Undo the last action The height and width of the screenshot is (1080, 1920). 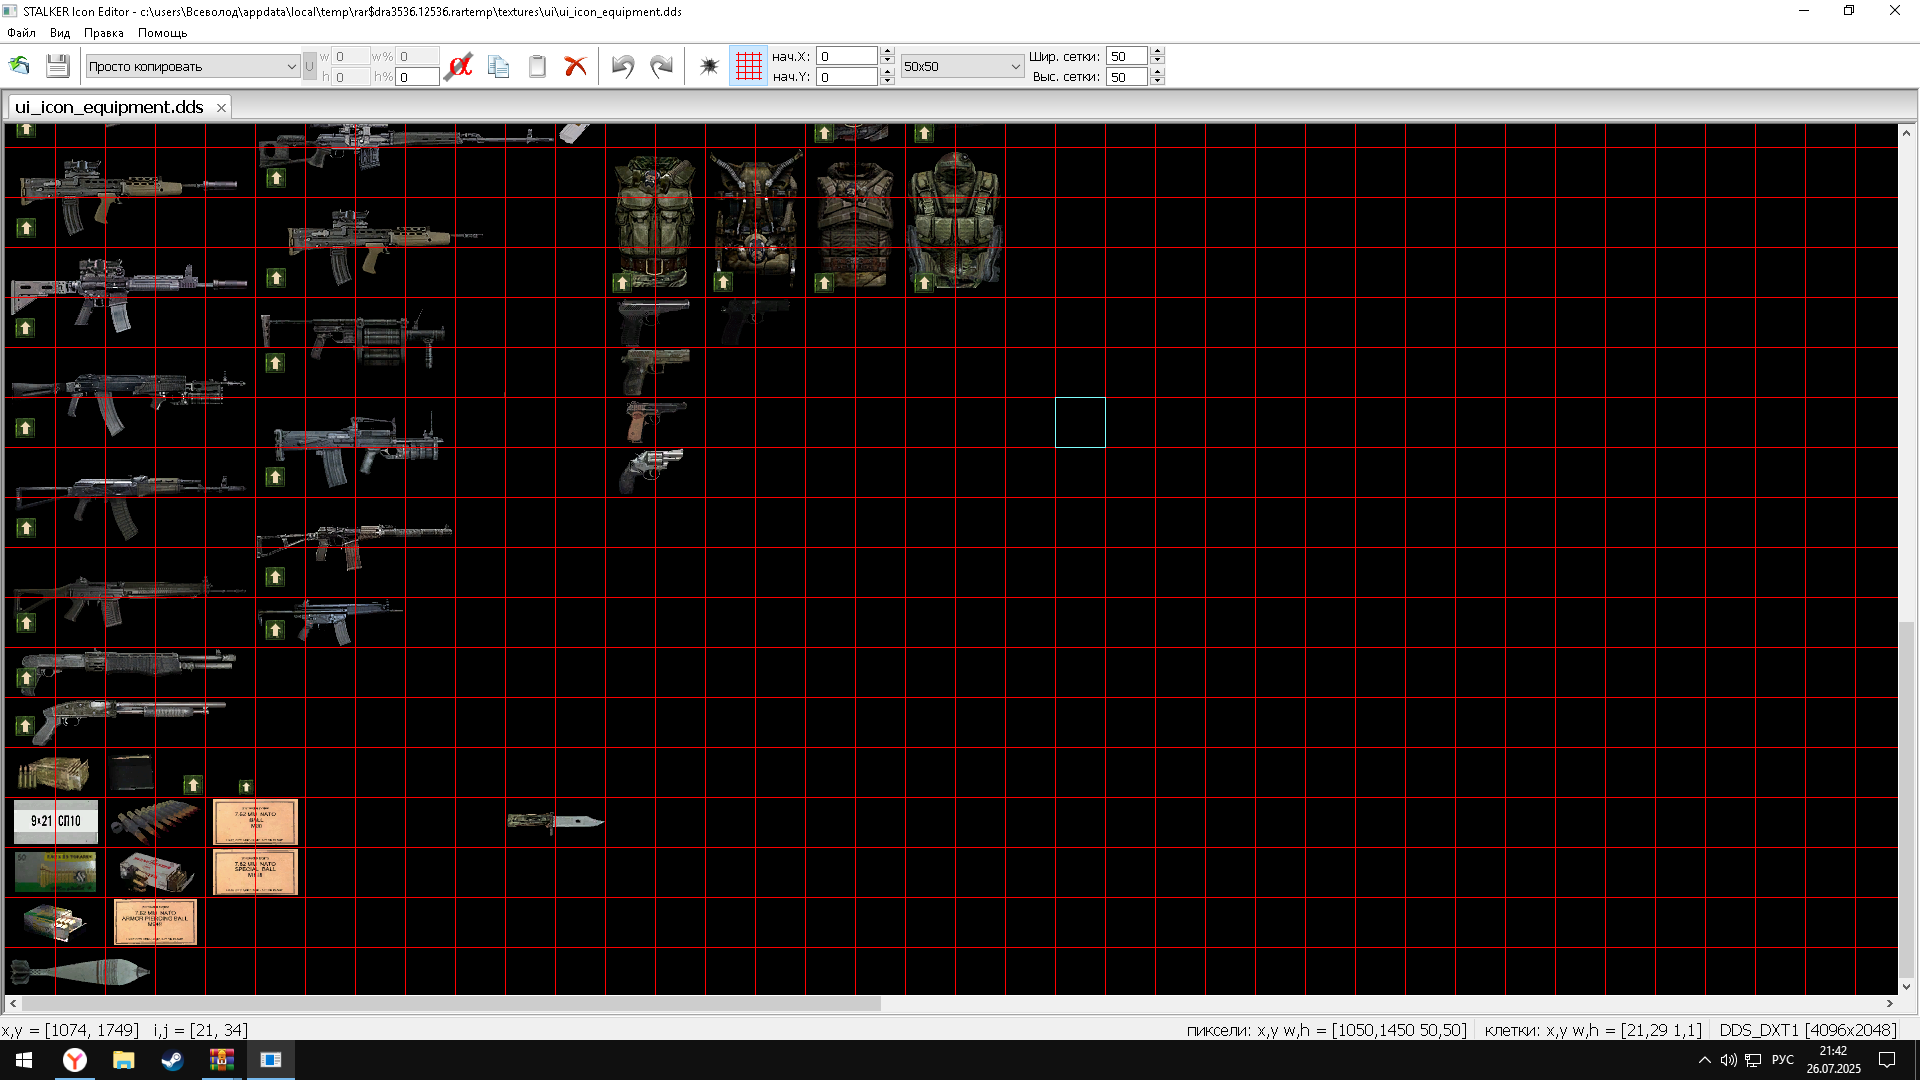point(623,66)
